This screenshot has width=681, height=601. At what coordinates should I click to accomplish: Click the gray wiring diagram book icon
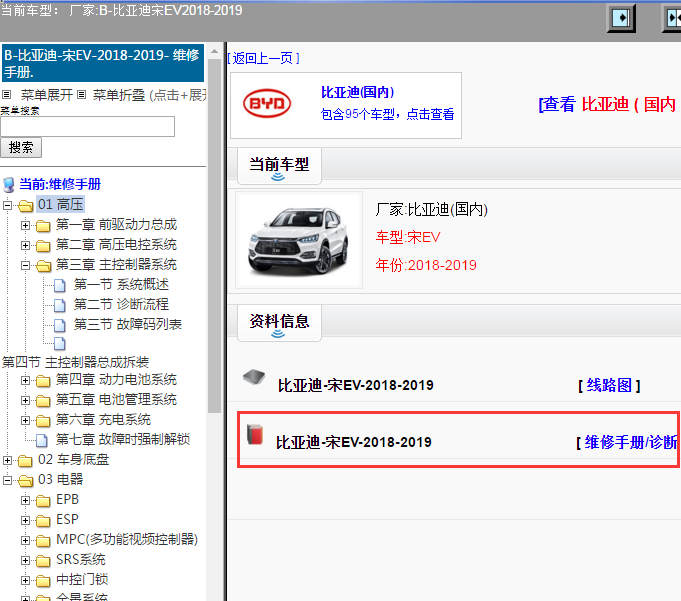tap(254, 376)
